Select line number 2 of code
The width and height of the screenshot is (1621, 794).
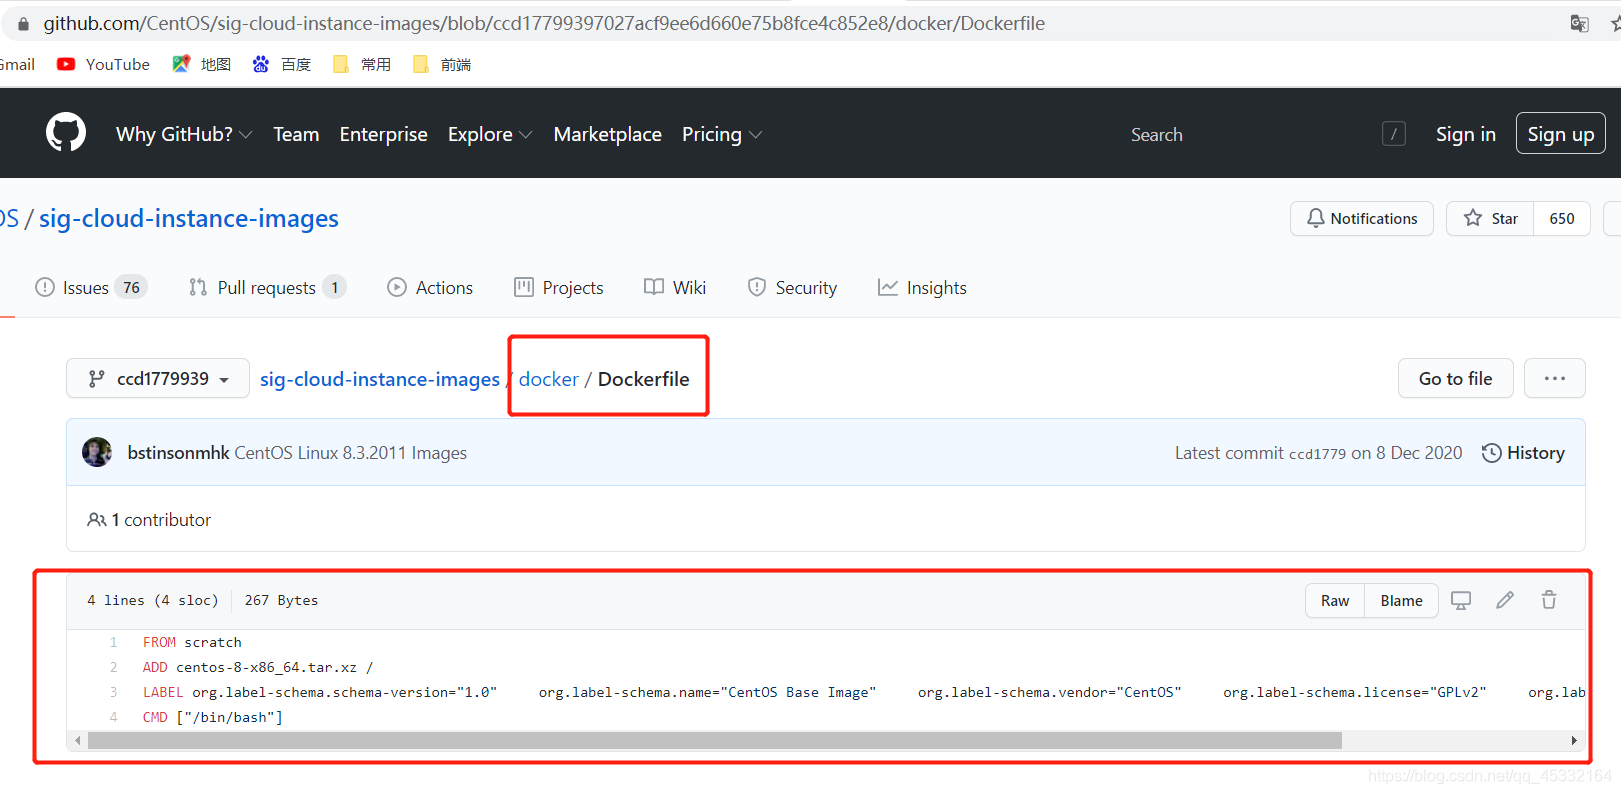(x=113, y=667)
